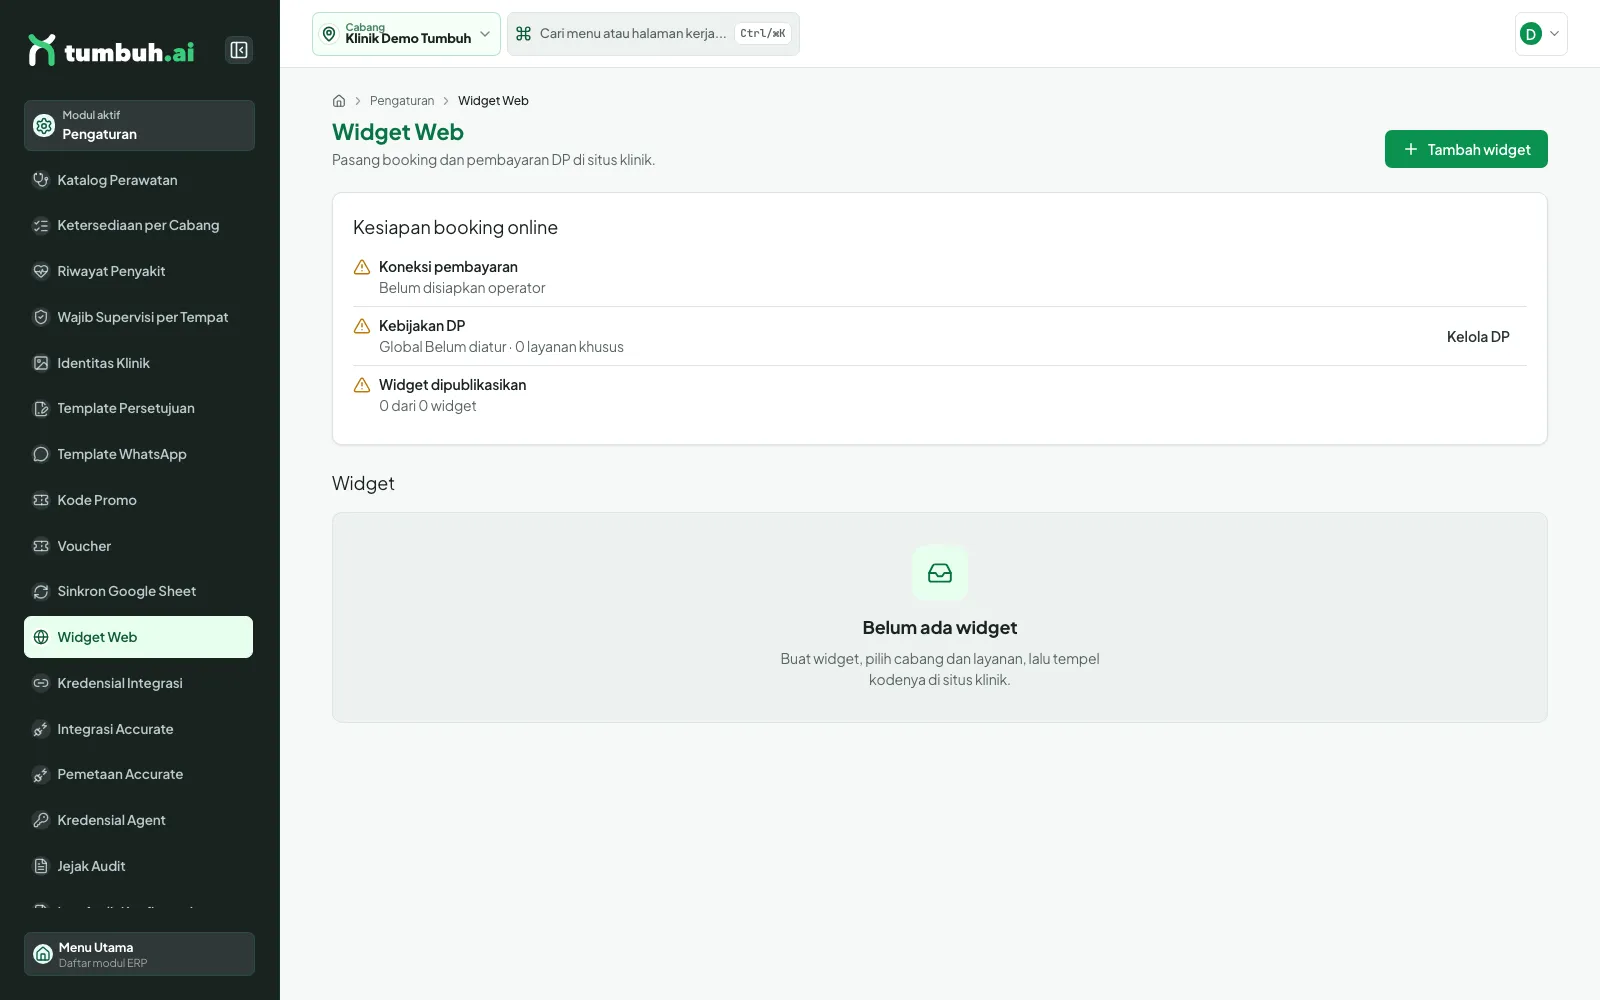Screen dimensions: 1600x1000
Task: Click the 'Belum ada widget' heading
Action: (x=940, y=628)
